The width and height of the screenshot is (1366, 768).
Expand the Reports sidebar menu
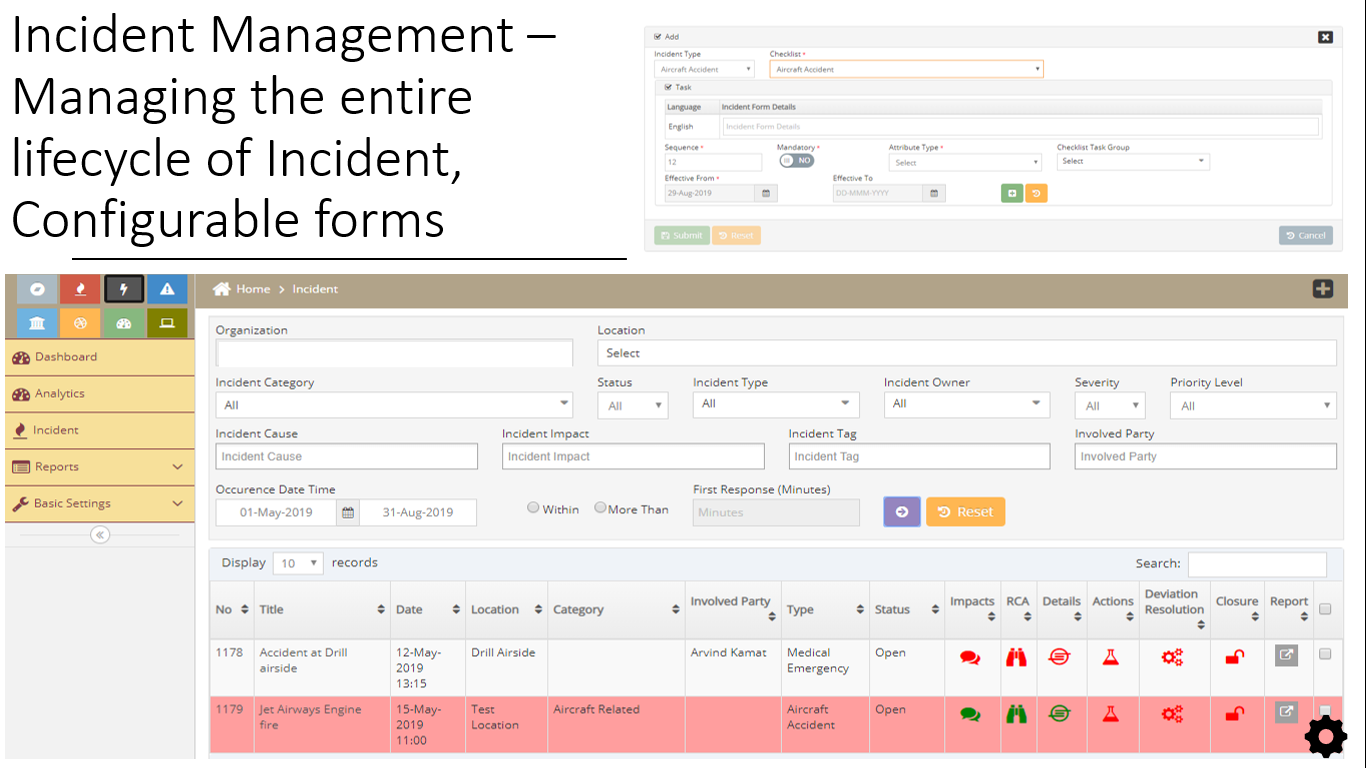pos(100,467)
